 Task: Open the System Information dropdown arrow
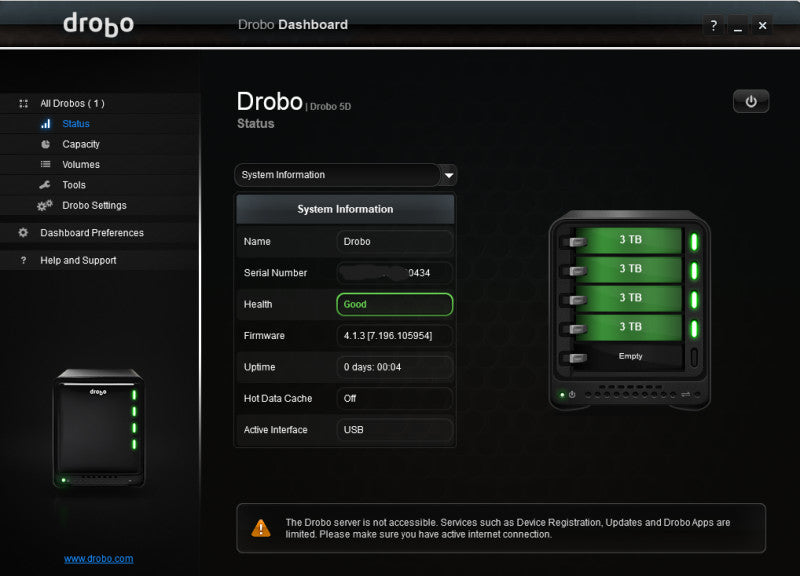[448, 175]
